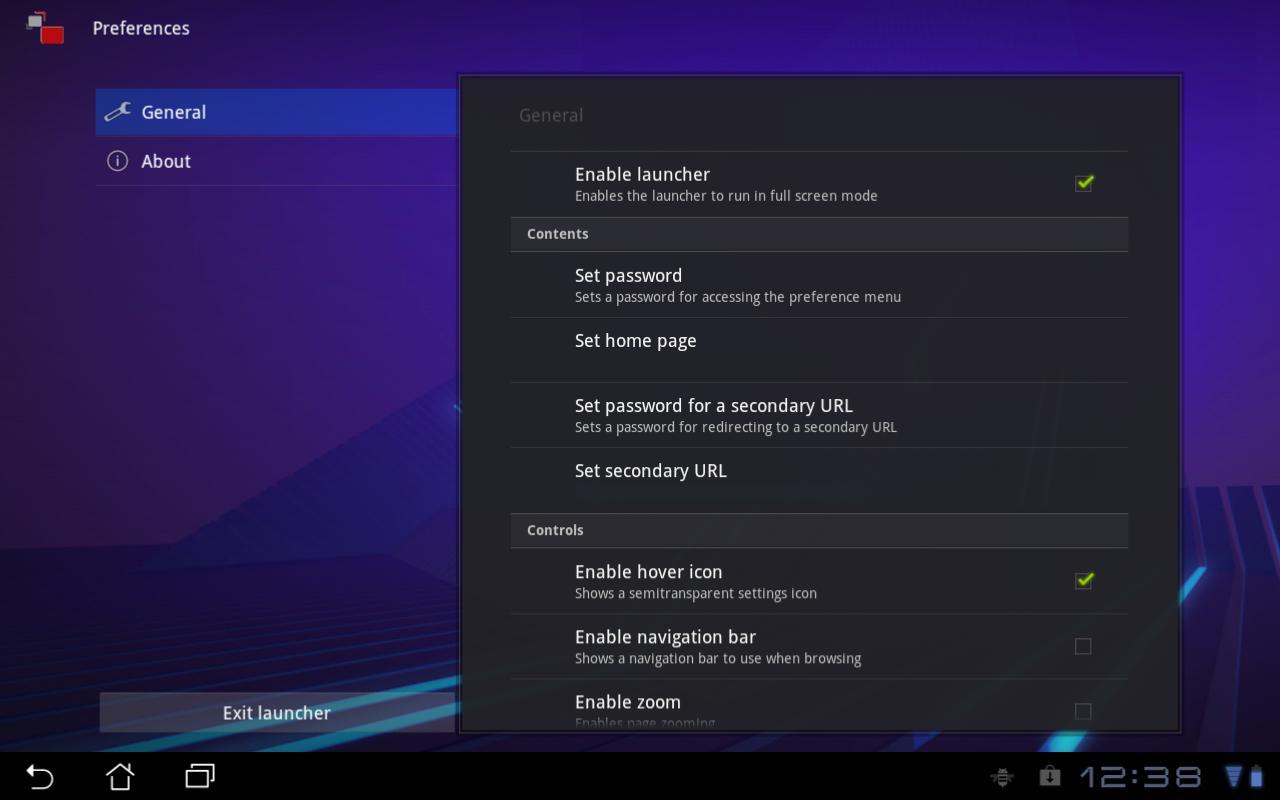The height and width of the screenshot is (800, 1280).
Task: Open Recent Apps from the navigation bar
Action: (199, 776)
